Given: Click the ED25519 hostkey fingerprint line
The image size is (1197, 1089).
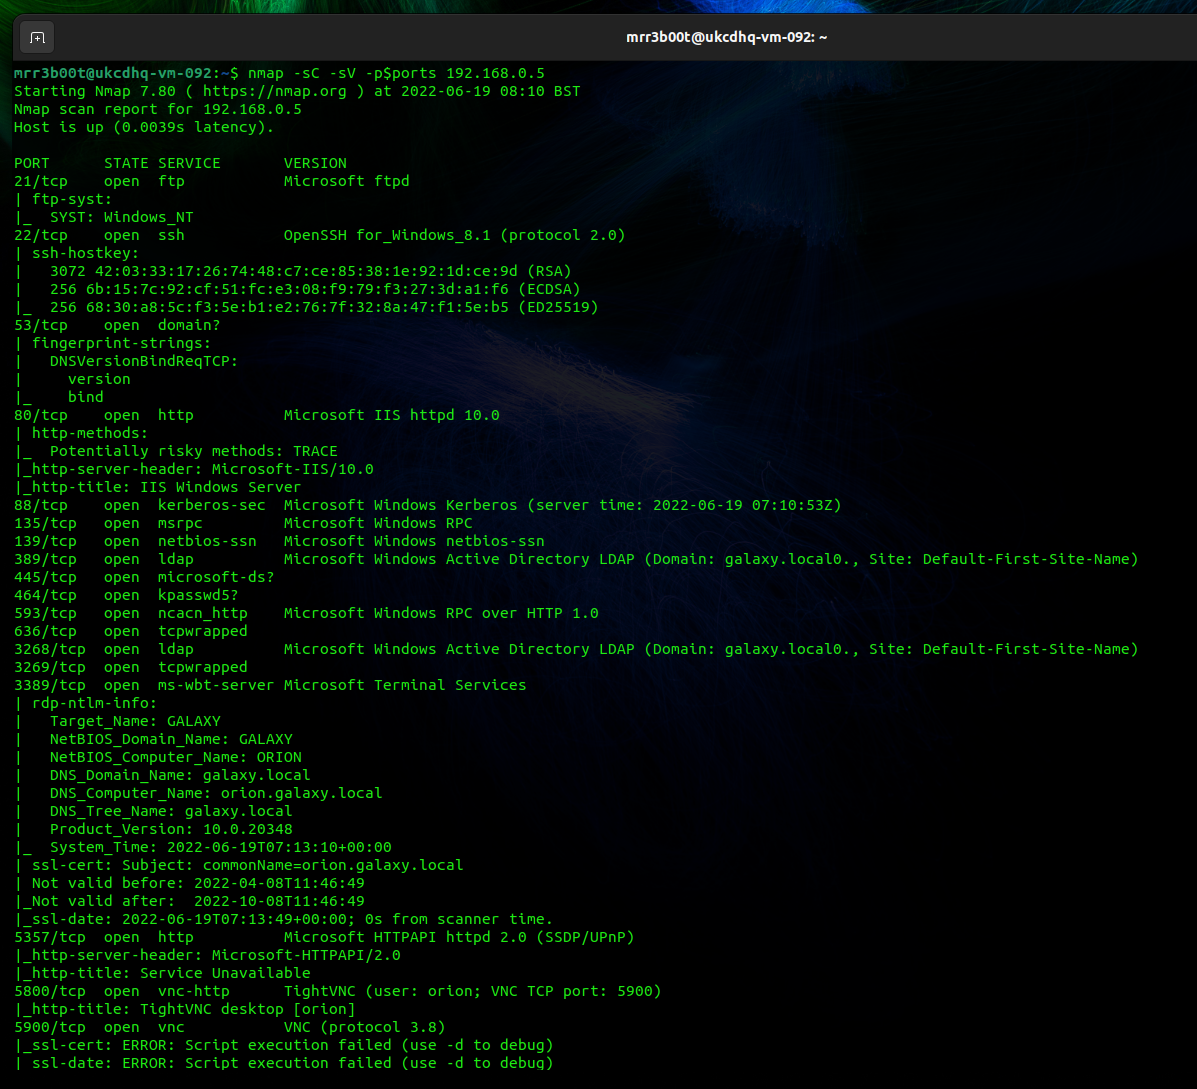Looking at the screenshot, I should click(324, 308).
